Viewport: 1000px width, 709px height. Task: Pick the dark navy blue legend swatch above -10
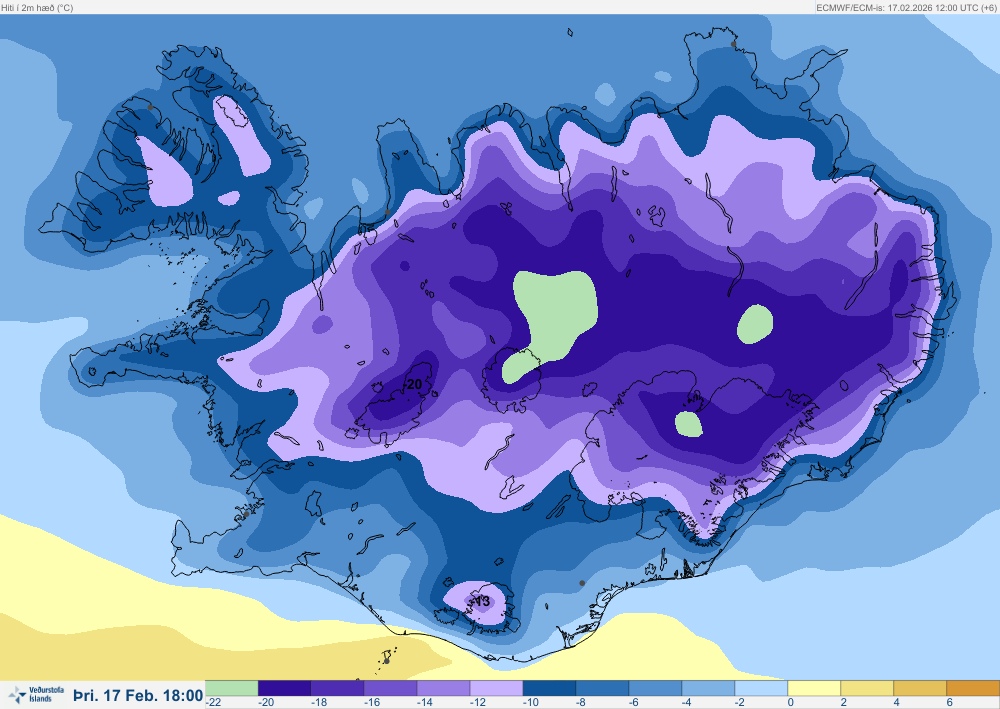pyautogui.click(x=549, y=688)
